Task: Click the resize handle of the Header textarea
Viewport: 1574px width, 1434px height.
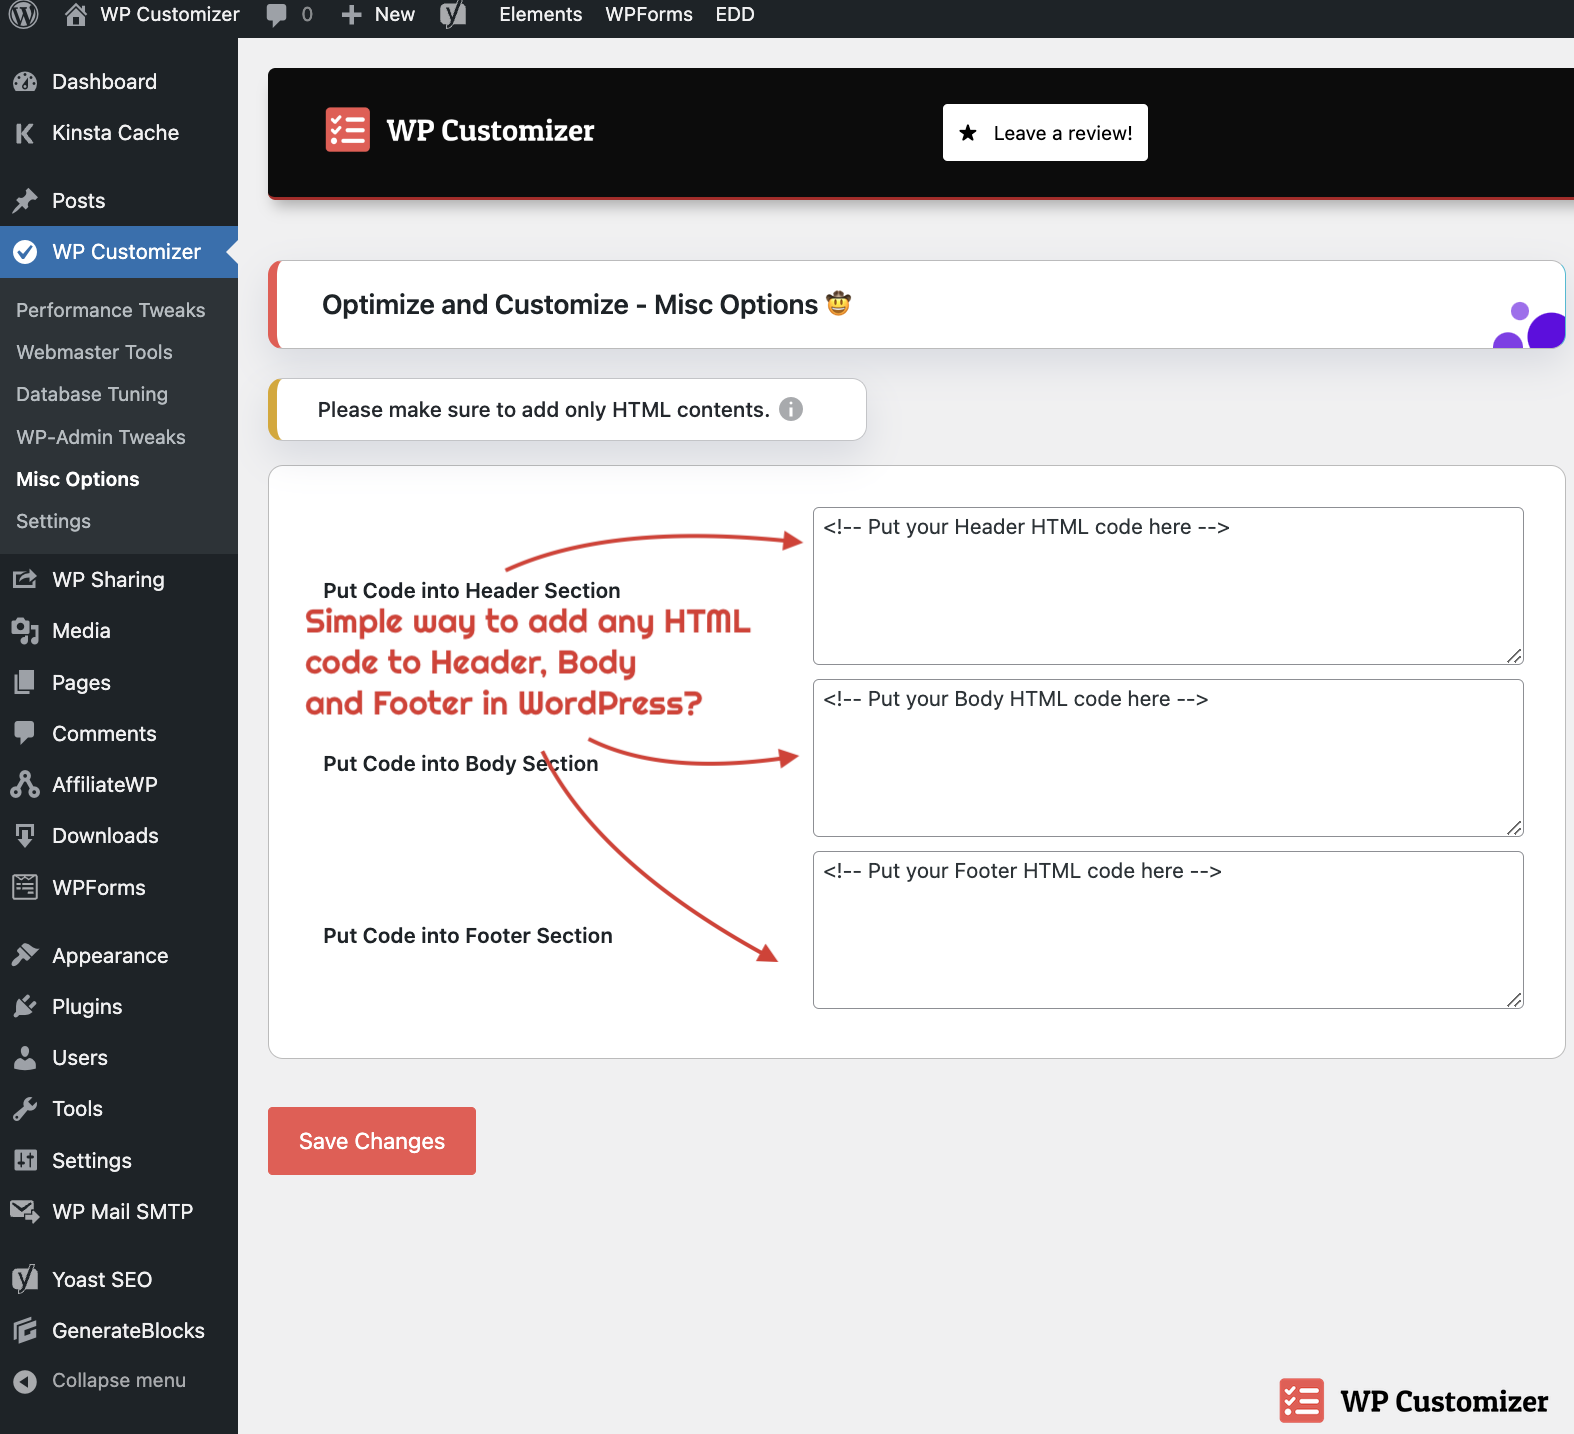Action: (x=1514, y=656)
